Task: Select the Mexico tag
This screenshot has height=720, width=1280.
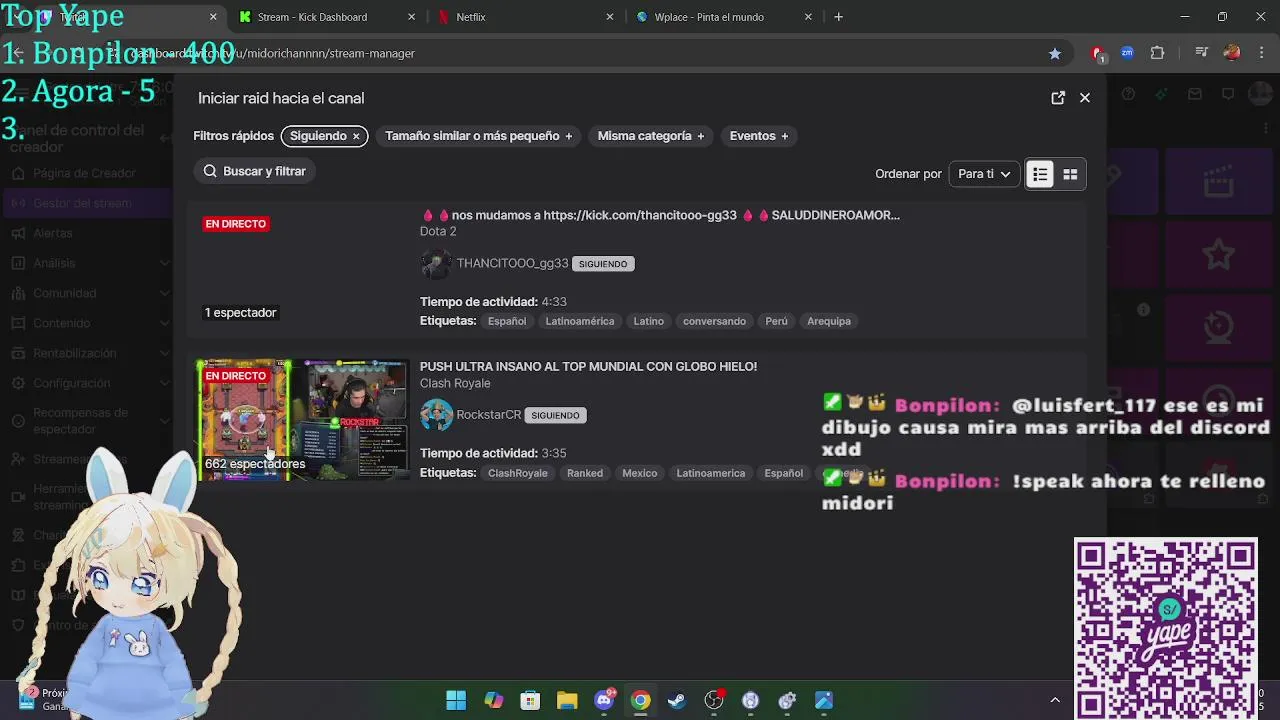Action: coord(640,473)
